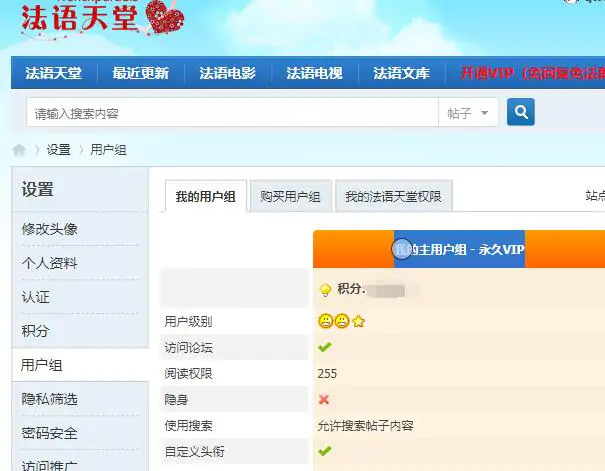Screen dimensions: 605x471
Task: Open 积分 in settings sidebar
Action: point(35,331)
